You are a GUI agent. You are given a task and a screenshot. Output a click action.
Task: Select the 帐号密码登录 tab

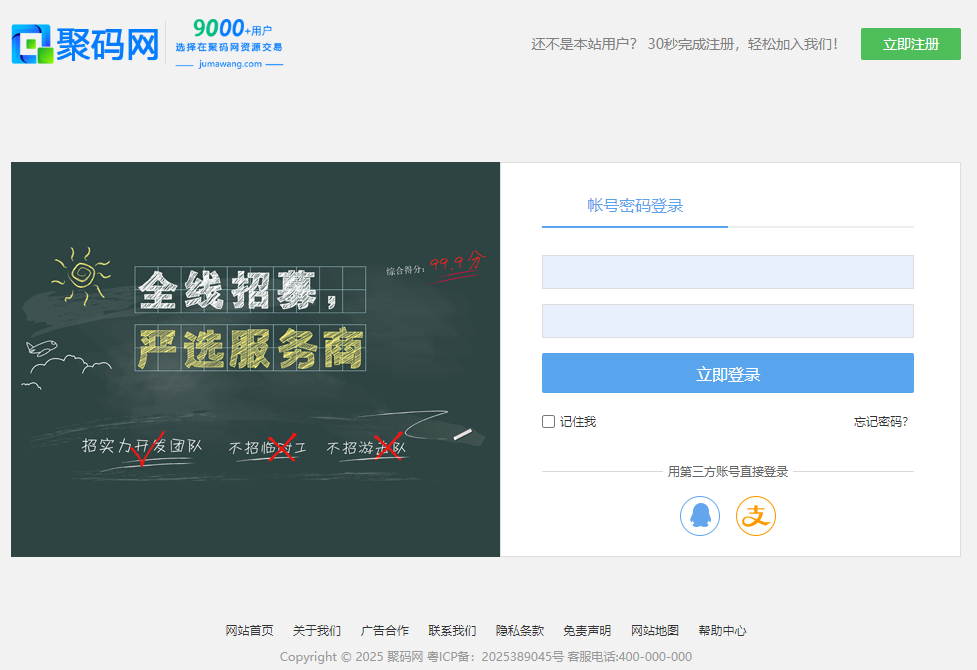635,206
